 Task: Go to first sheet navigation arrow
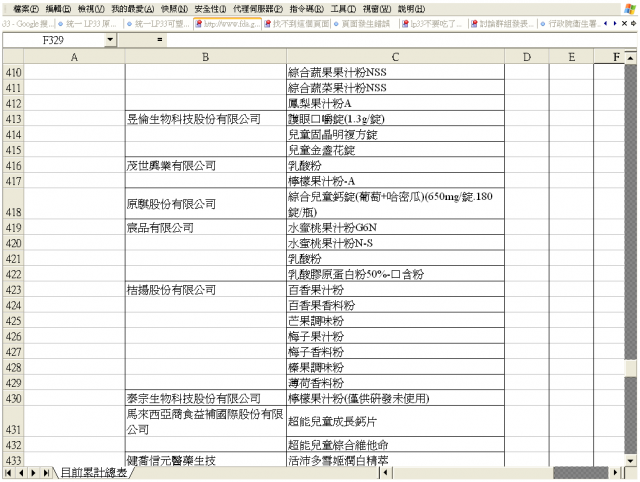tap(8, 473)
